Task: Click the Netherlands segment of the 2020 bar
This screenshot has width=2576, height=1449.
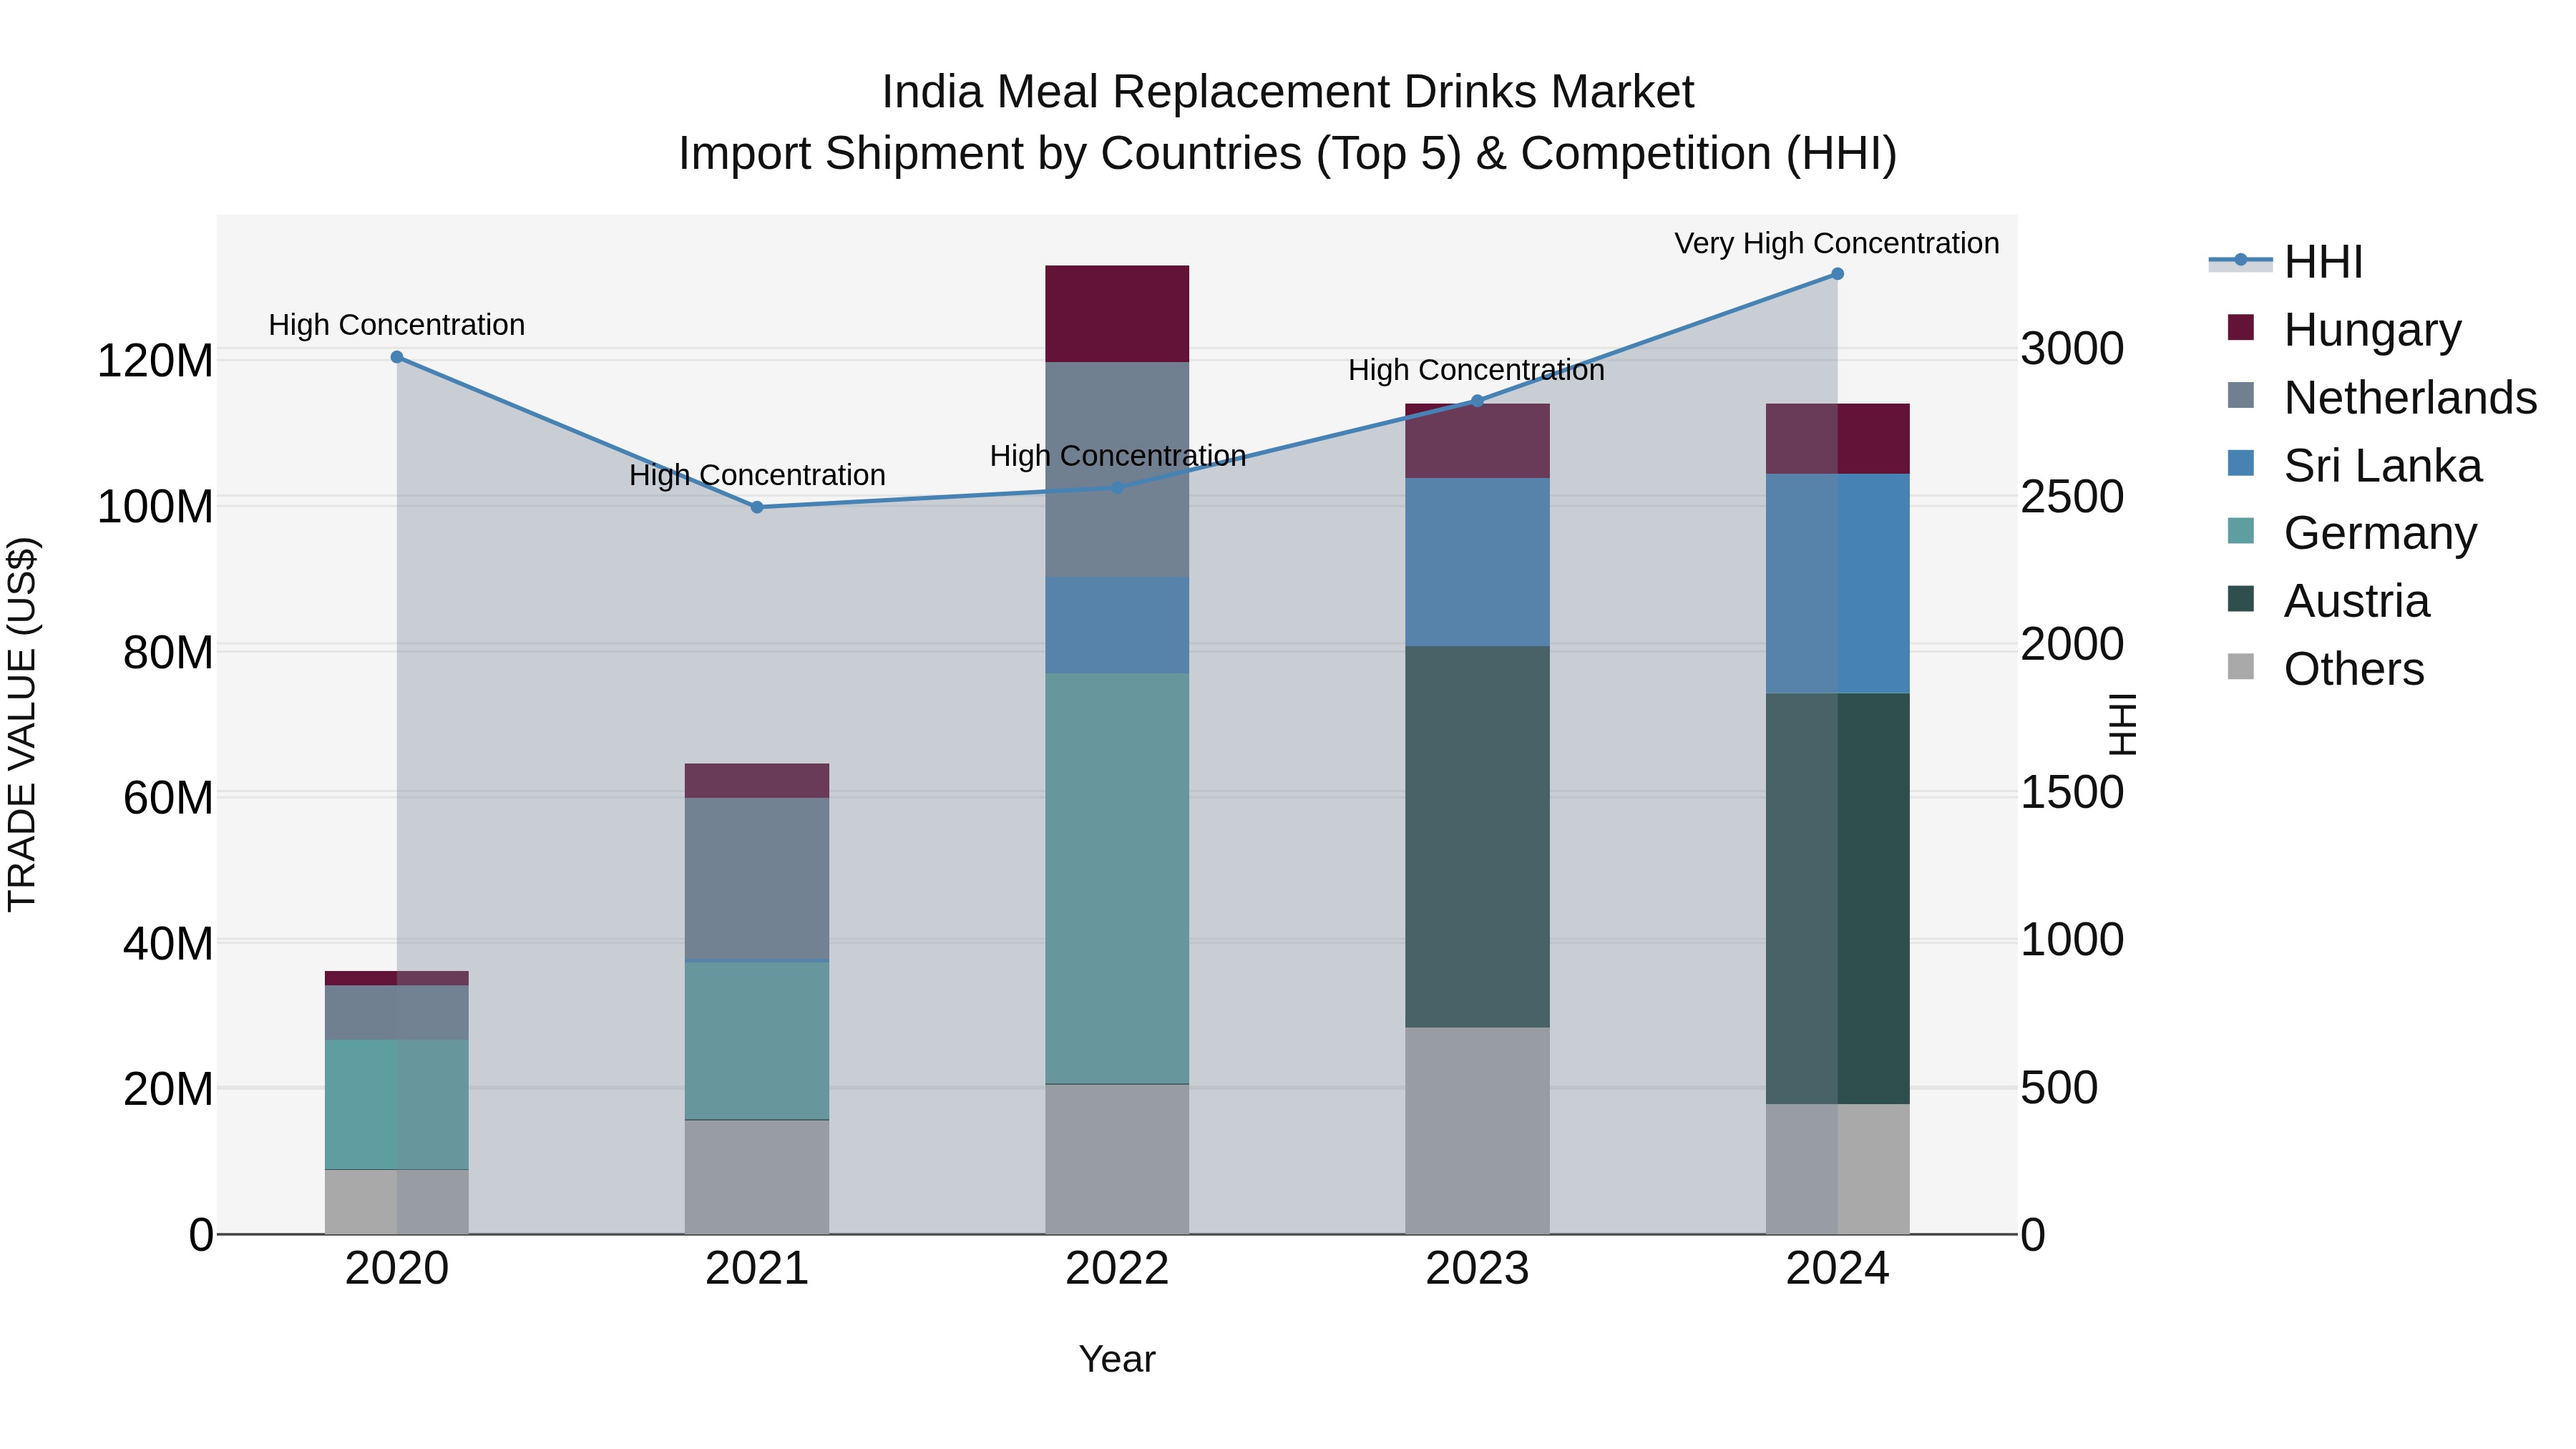Action: (x=397, y=1013)
